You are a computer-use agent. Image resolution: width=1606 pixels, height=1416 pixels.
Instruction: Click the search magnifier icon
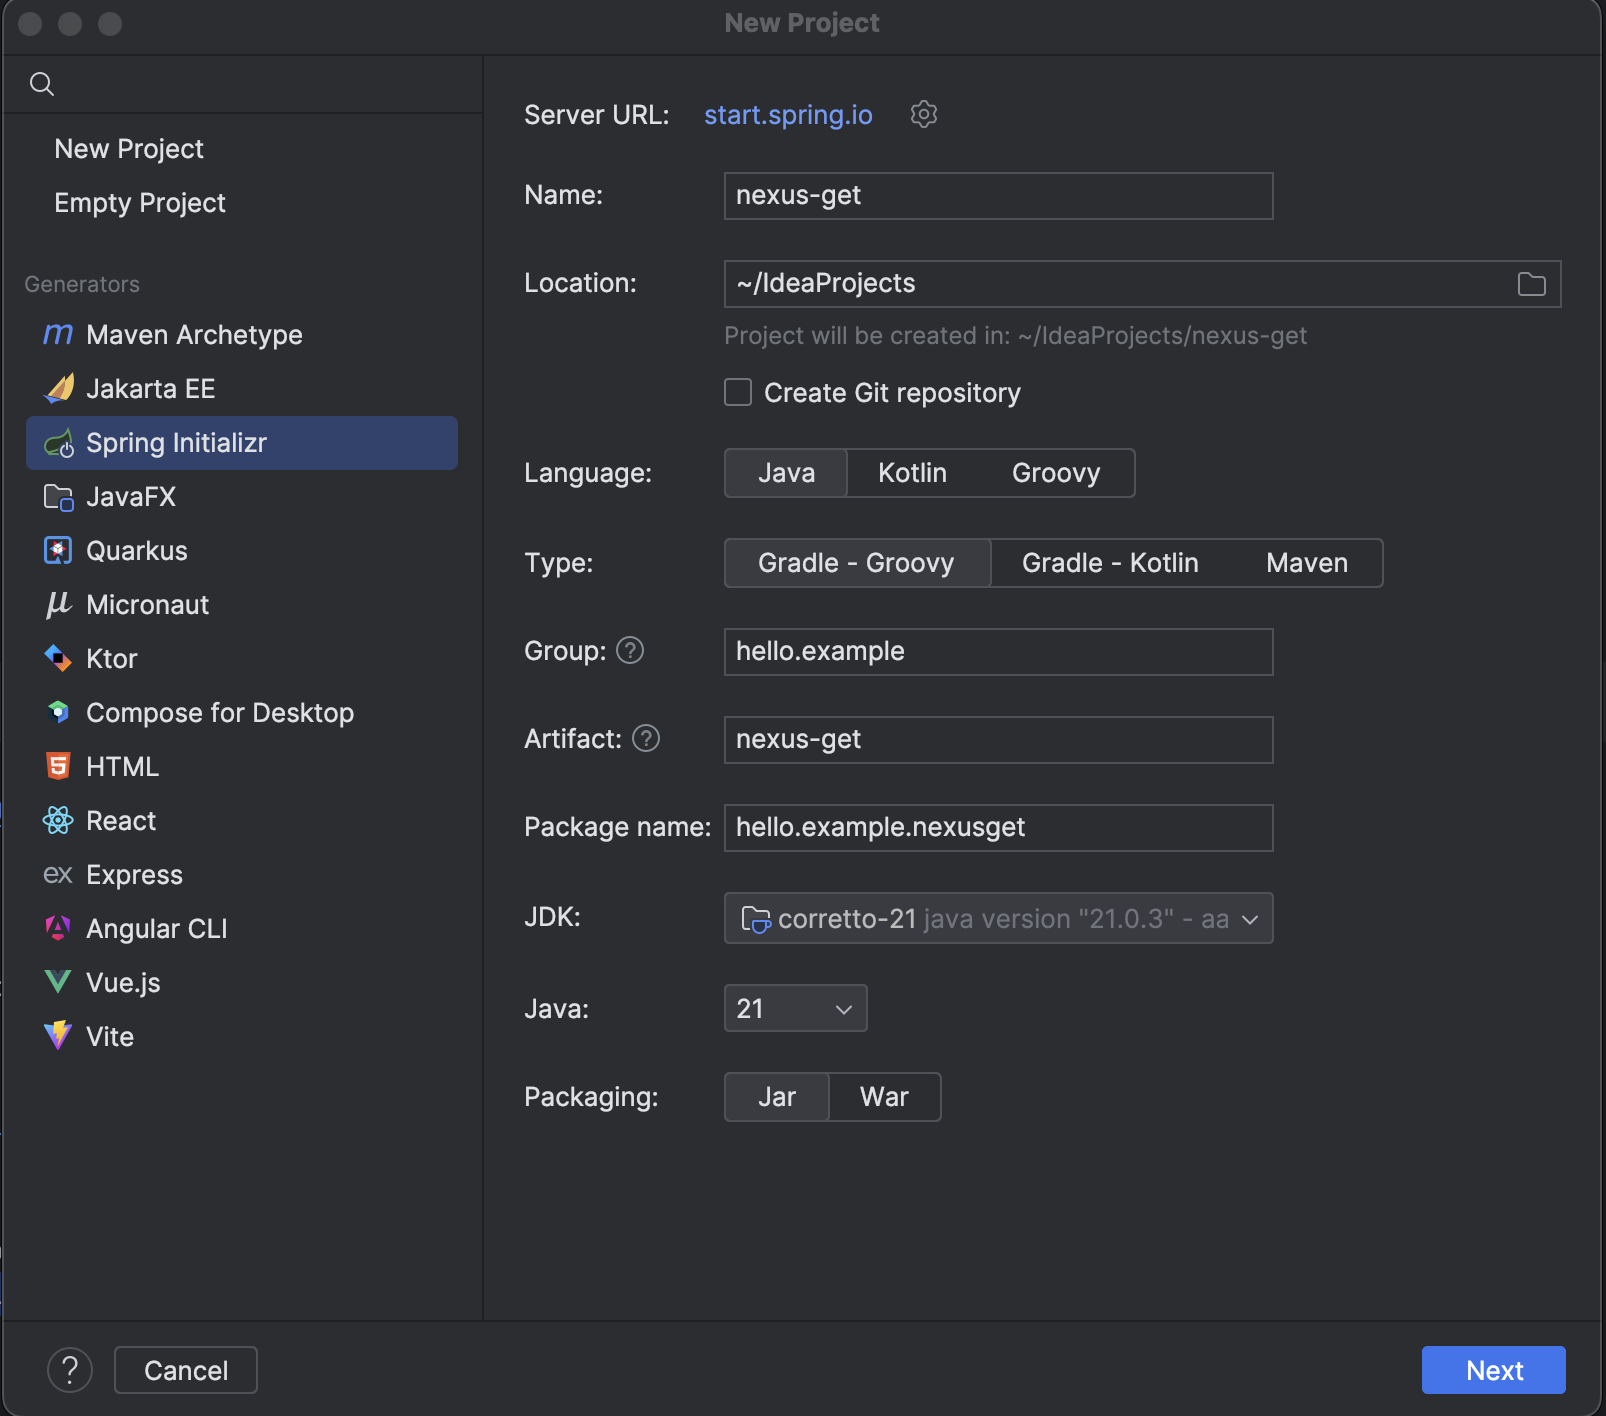[x=42, y=84]
